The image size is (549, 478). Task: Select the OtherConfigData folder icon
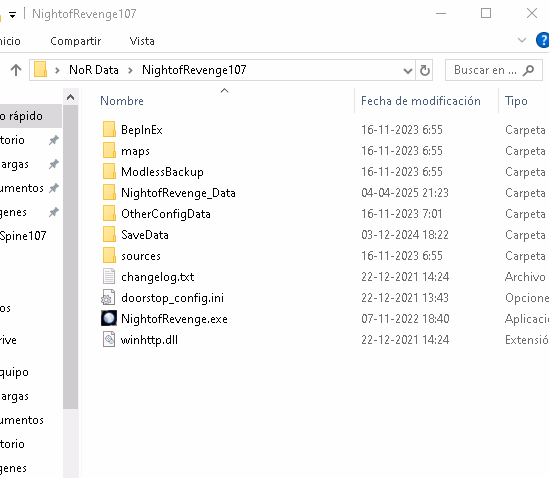click(109, 214)
